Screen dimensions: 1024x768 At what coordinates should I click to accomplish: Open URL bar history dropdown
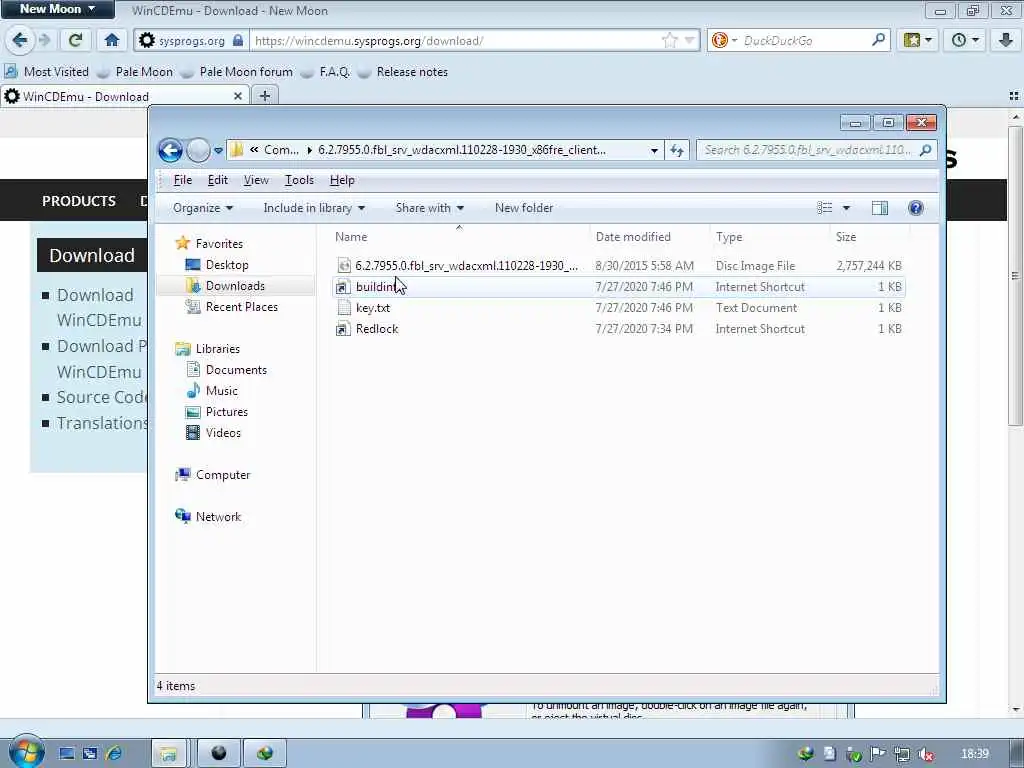[x=689, y=40]
